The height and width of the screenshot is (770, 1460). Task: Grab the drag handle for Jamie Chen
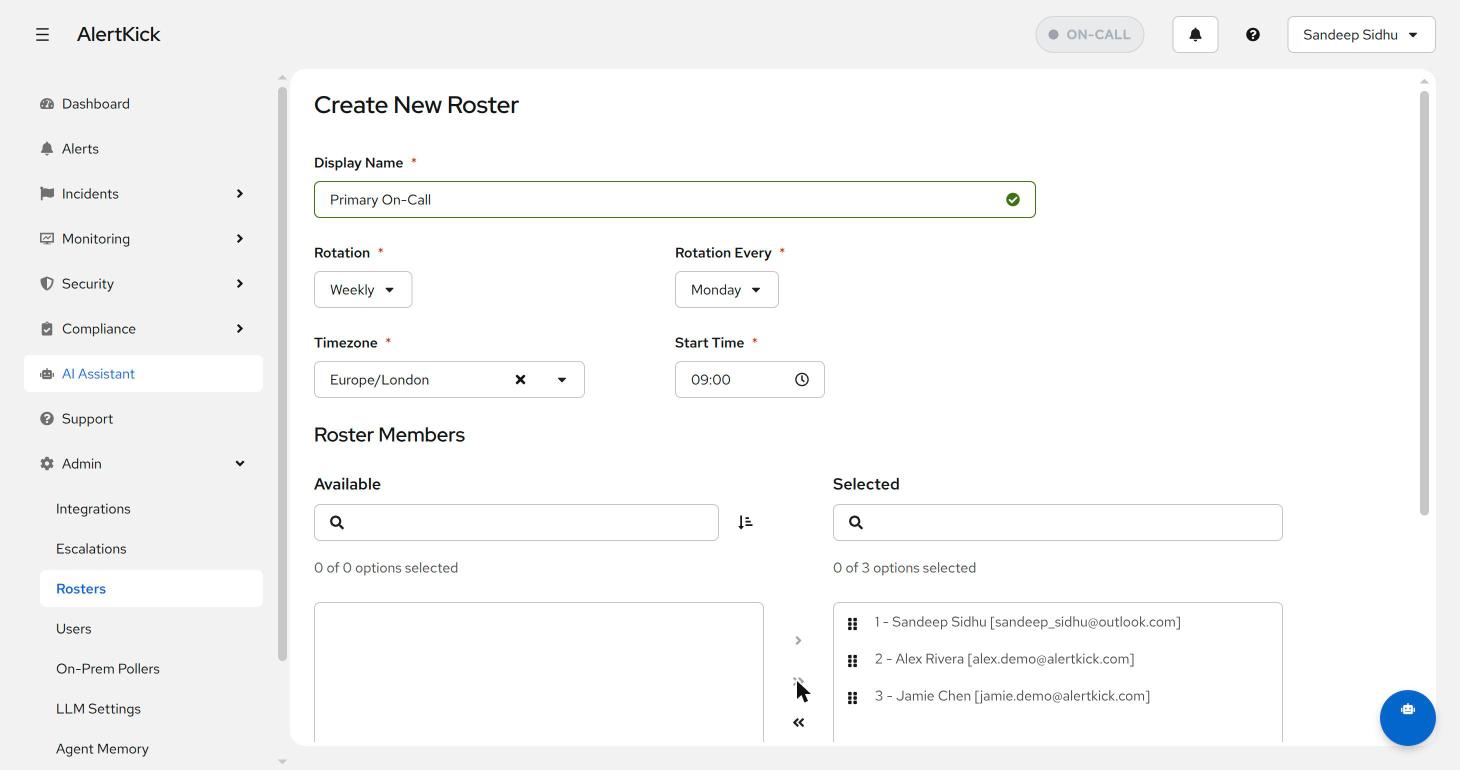[853, 698]
